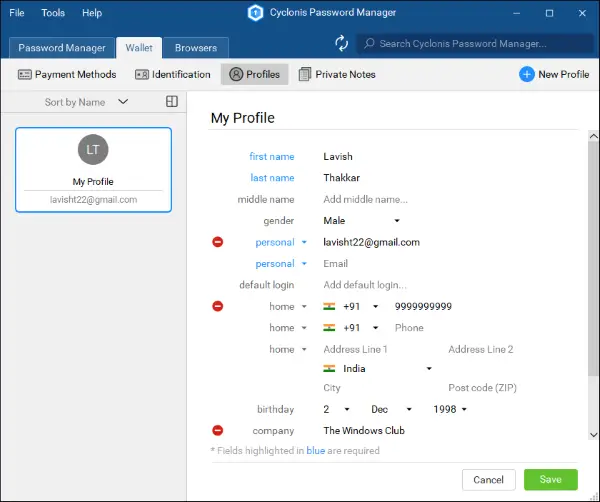The image size is (600, 502).
Task: Change home type of the address row
Action: (x=288, y=349)
